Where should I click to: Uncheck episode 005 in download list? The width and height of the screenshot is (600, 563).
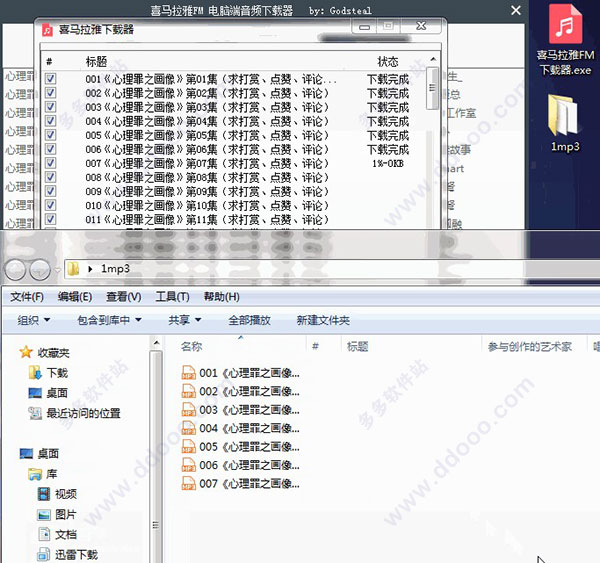click(51, 135)
